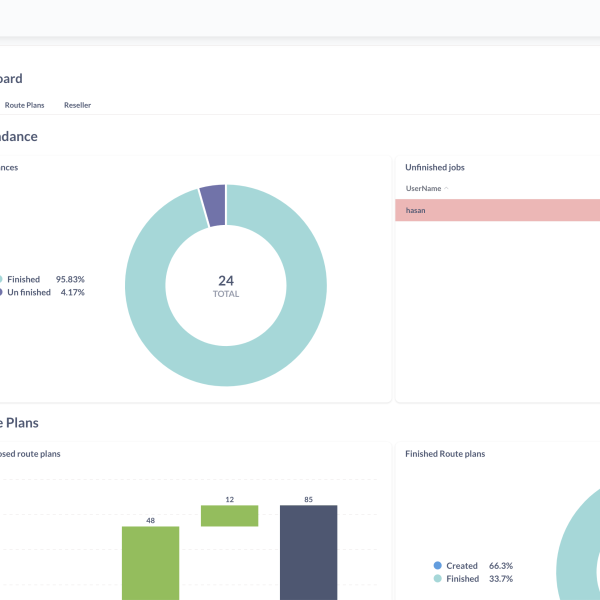Click the green bar labeled 48

coord(150,562)
